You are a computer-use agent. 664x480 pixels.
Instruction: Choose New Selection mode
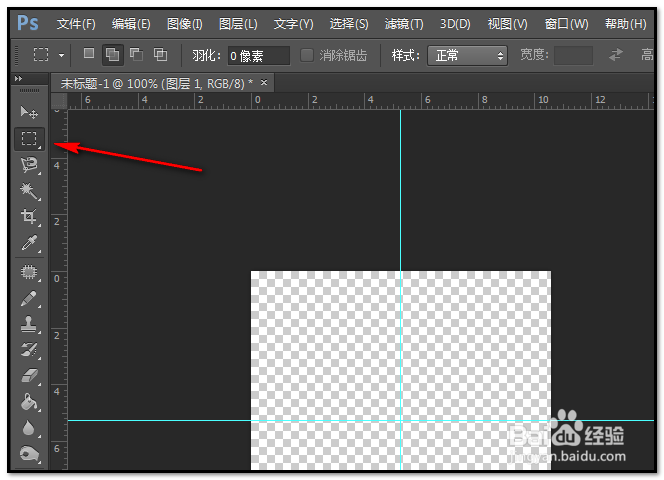point(89,54)
